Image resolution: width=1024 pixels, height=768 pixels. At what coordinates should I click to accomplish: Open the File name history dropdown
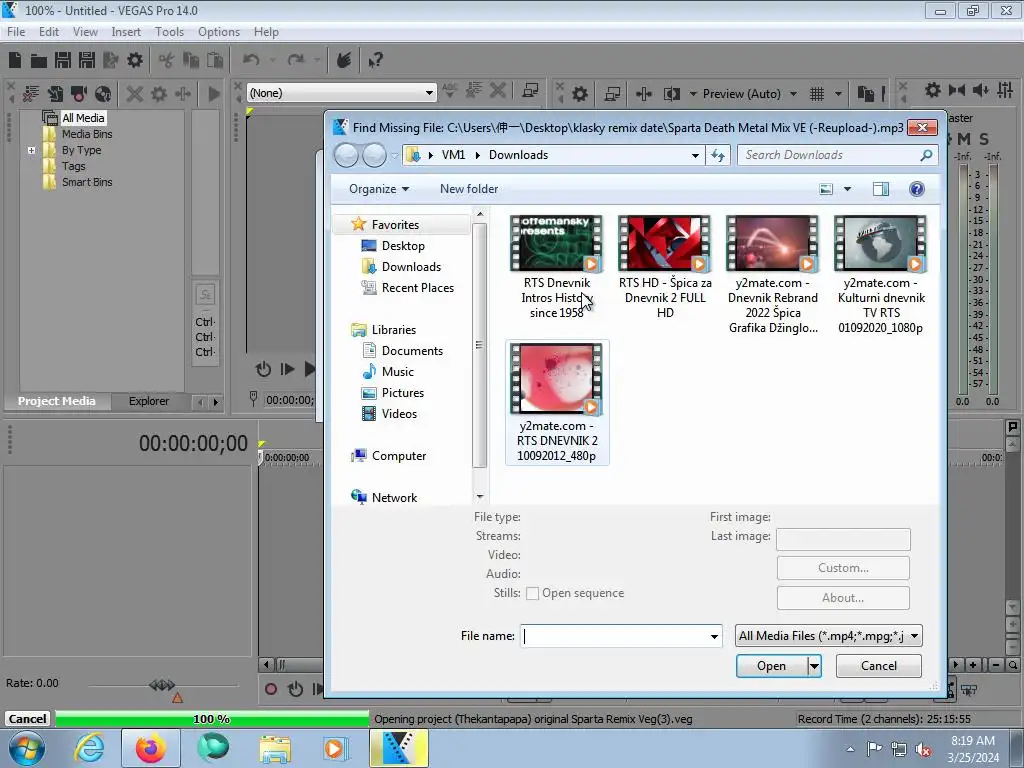(714, 636)
